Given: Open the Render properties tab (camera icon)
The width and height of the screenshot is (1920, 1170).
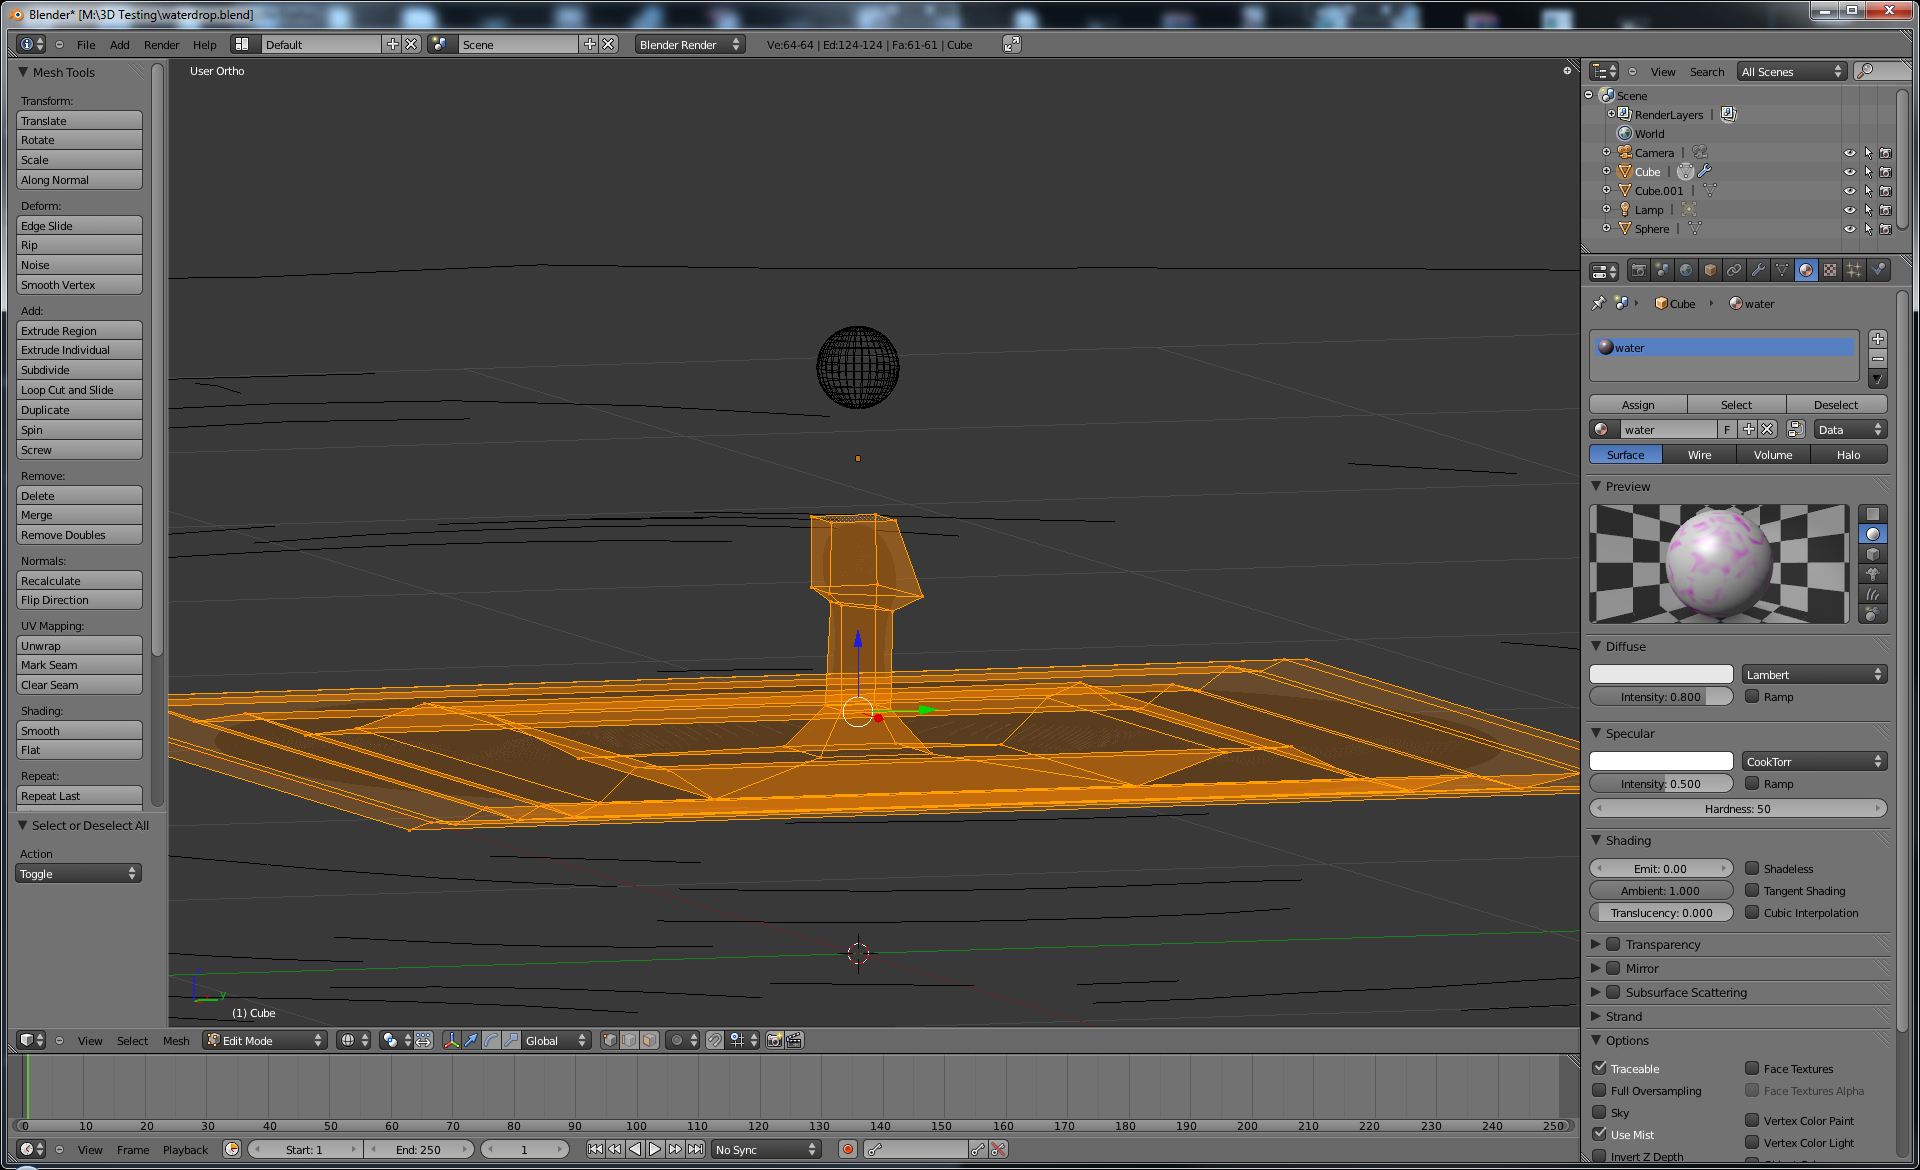Looking at the screenshot, I should 1638,270.
